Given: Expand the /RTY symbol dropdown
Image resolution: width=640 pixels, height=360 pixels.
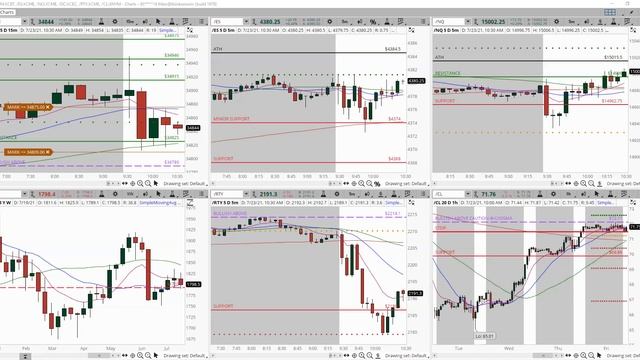Looking at the screenshot, I should tap(246, 194).
